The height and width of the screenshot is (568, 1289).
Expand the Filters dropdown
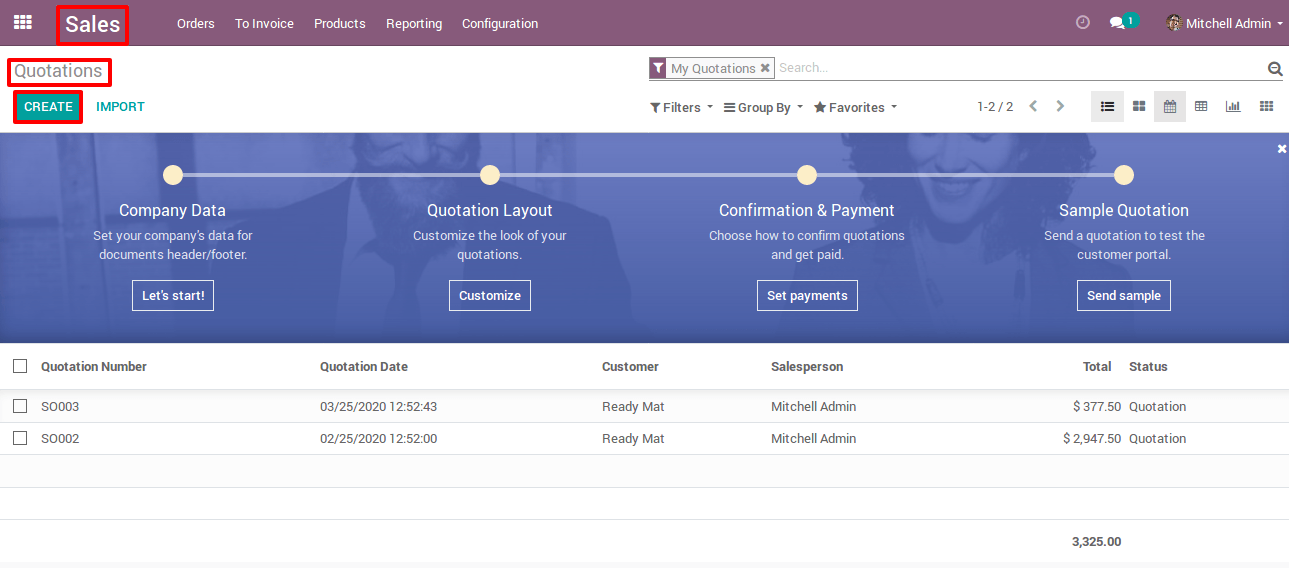pyautogui.click(x=681, y=107)
